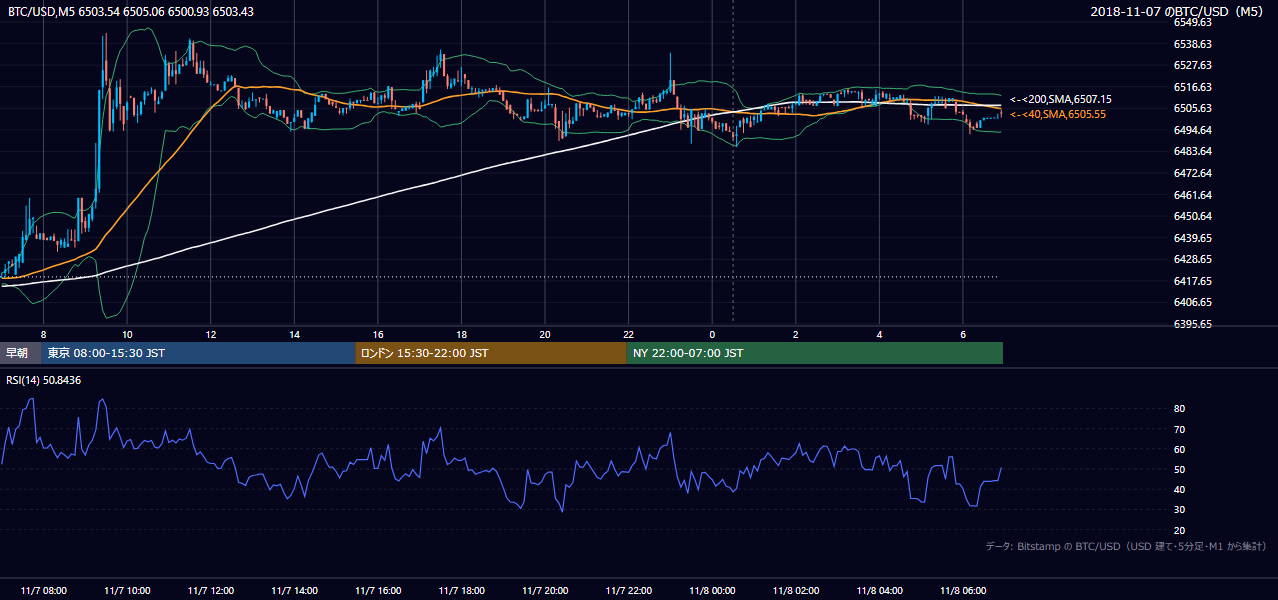Click the 11/7 16:00 date label

[x=378, y=590]
